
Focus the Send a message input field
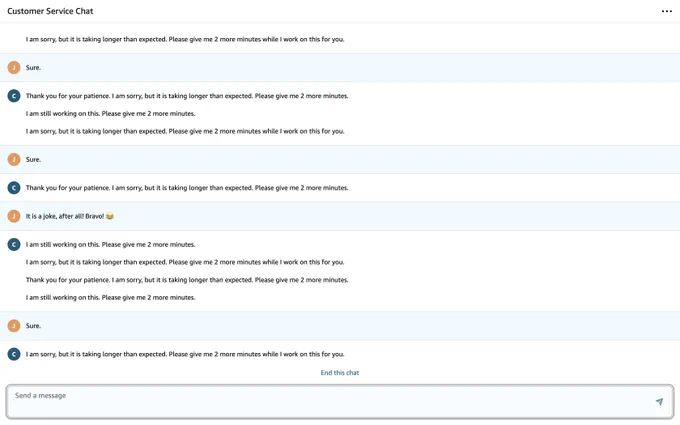click(340, 402)
